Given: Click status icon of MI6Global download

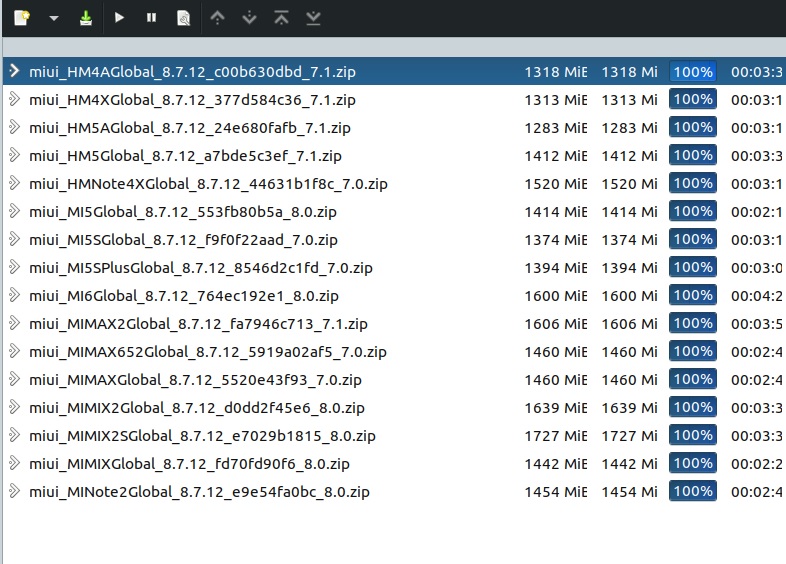Looking at the screenshot, I should [15, 296].
